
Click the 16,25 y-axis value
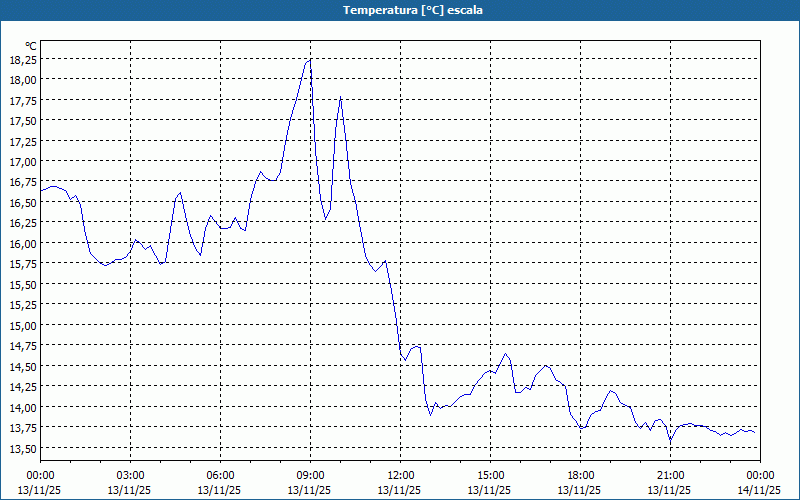[22, 223]
